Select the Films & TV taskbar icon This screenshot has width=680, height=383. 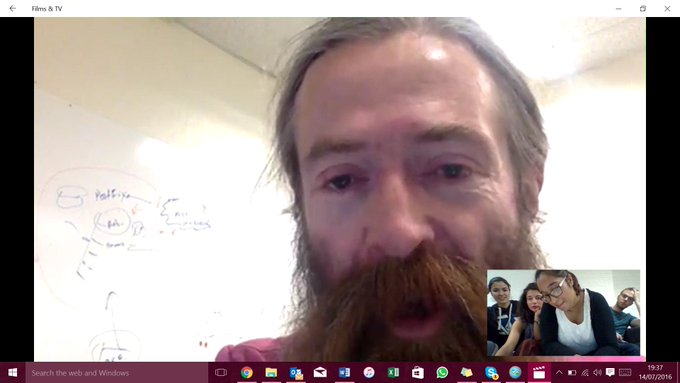(539, 373)
